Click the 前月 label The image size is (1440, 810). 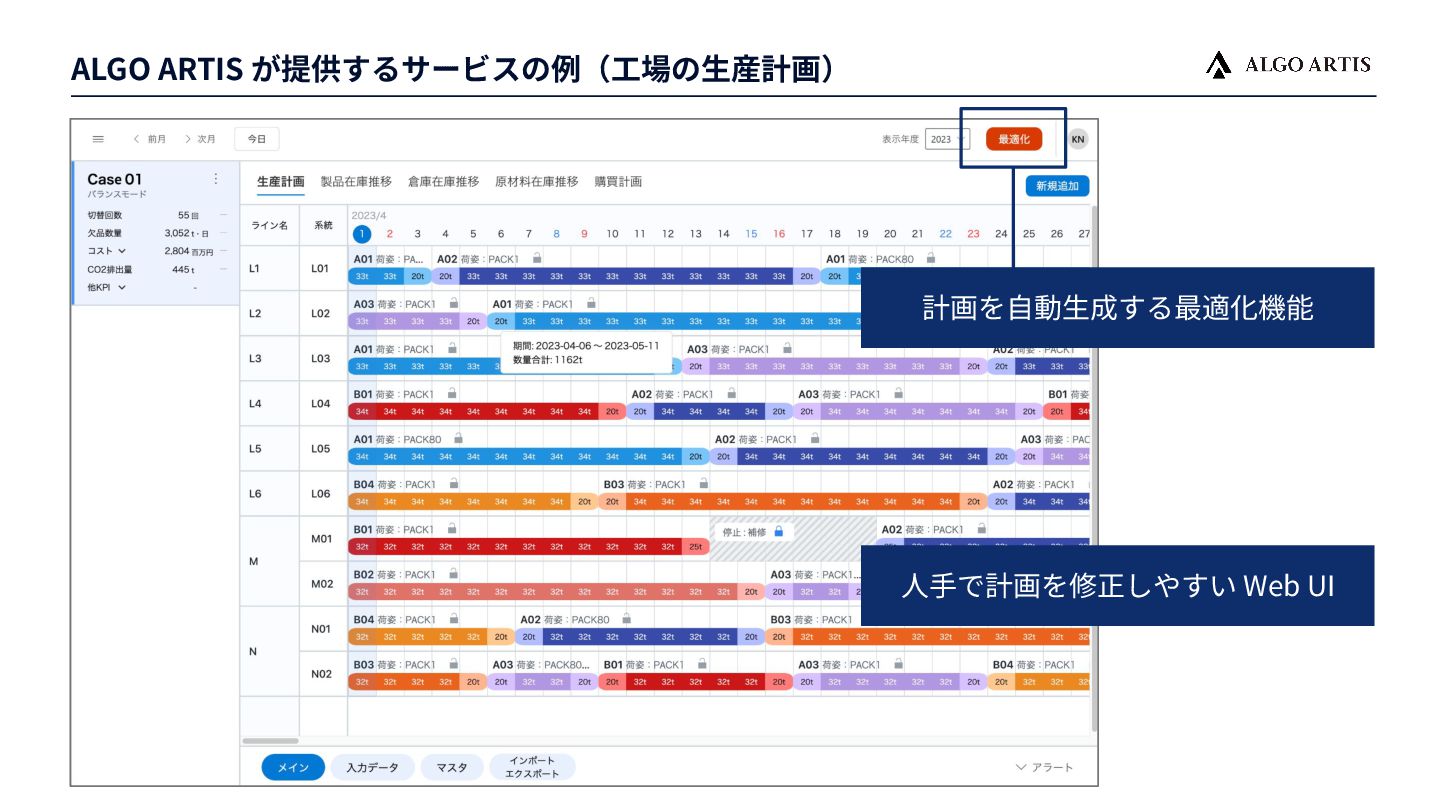pyautogui.click(x=156, y=139)
